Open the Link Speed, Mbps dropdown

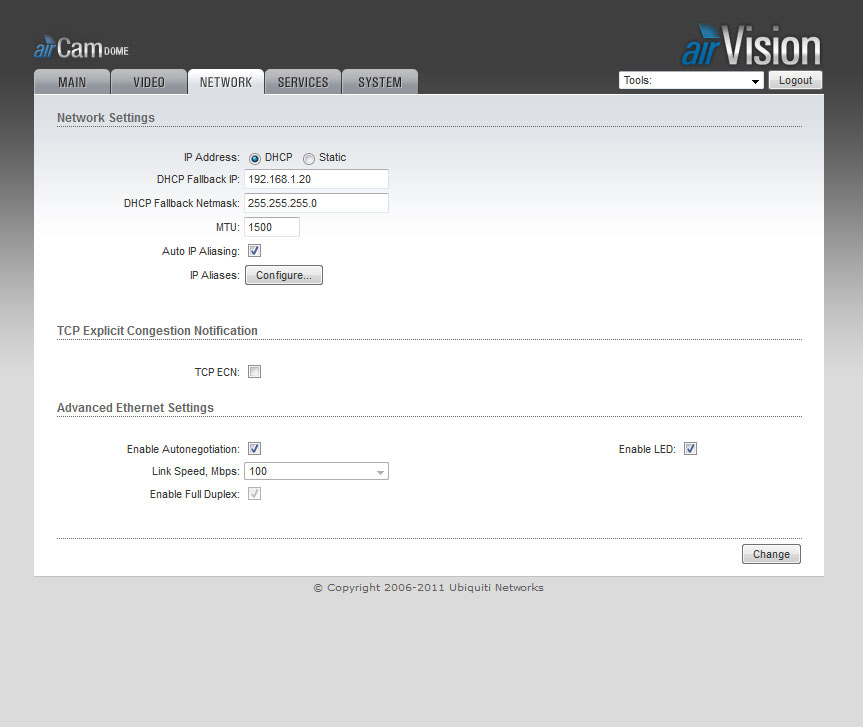coord(316,472)
